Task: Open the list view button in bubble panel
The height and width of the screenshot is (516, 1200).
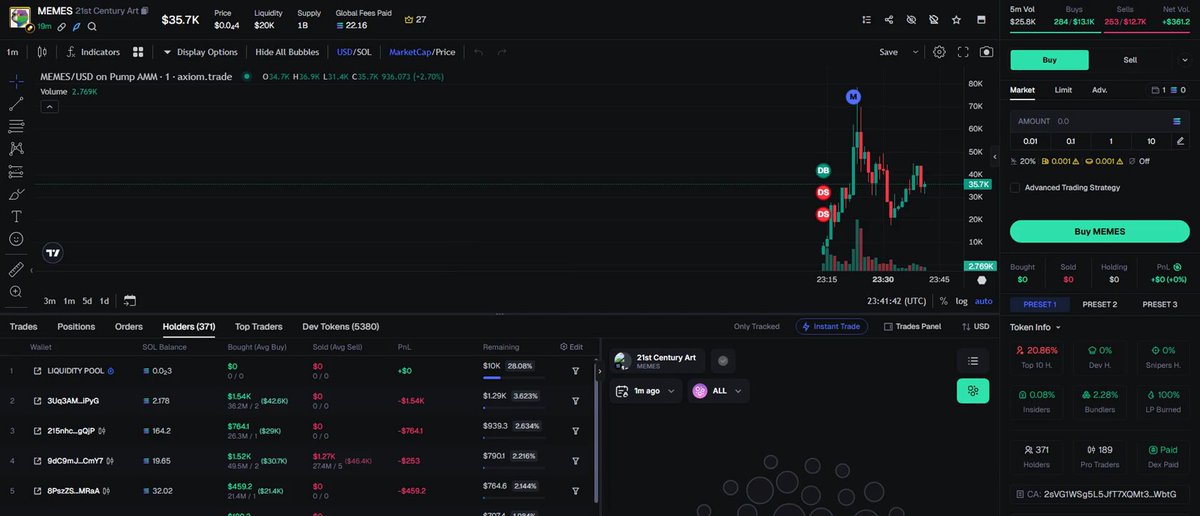Action: [973, 360]
